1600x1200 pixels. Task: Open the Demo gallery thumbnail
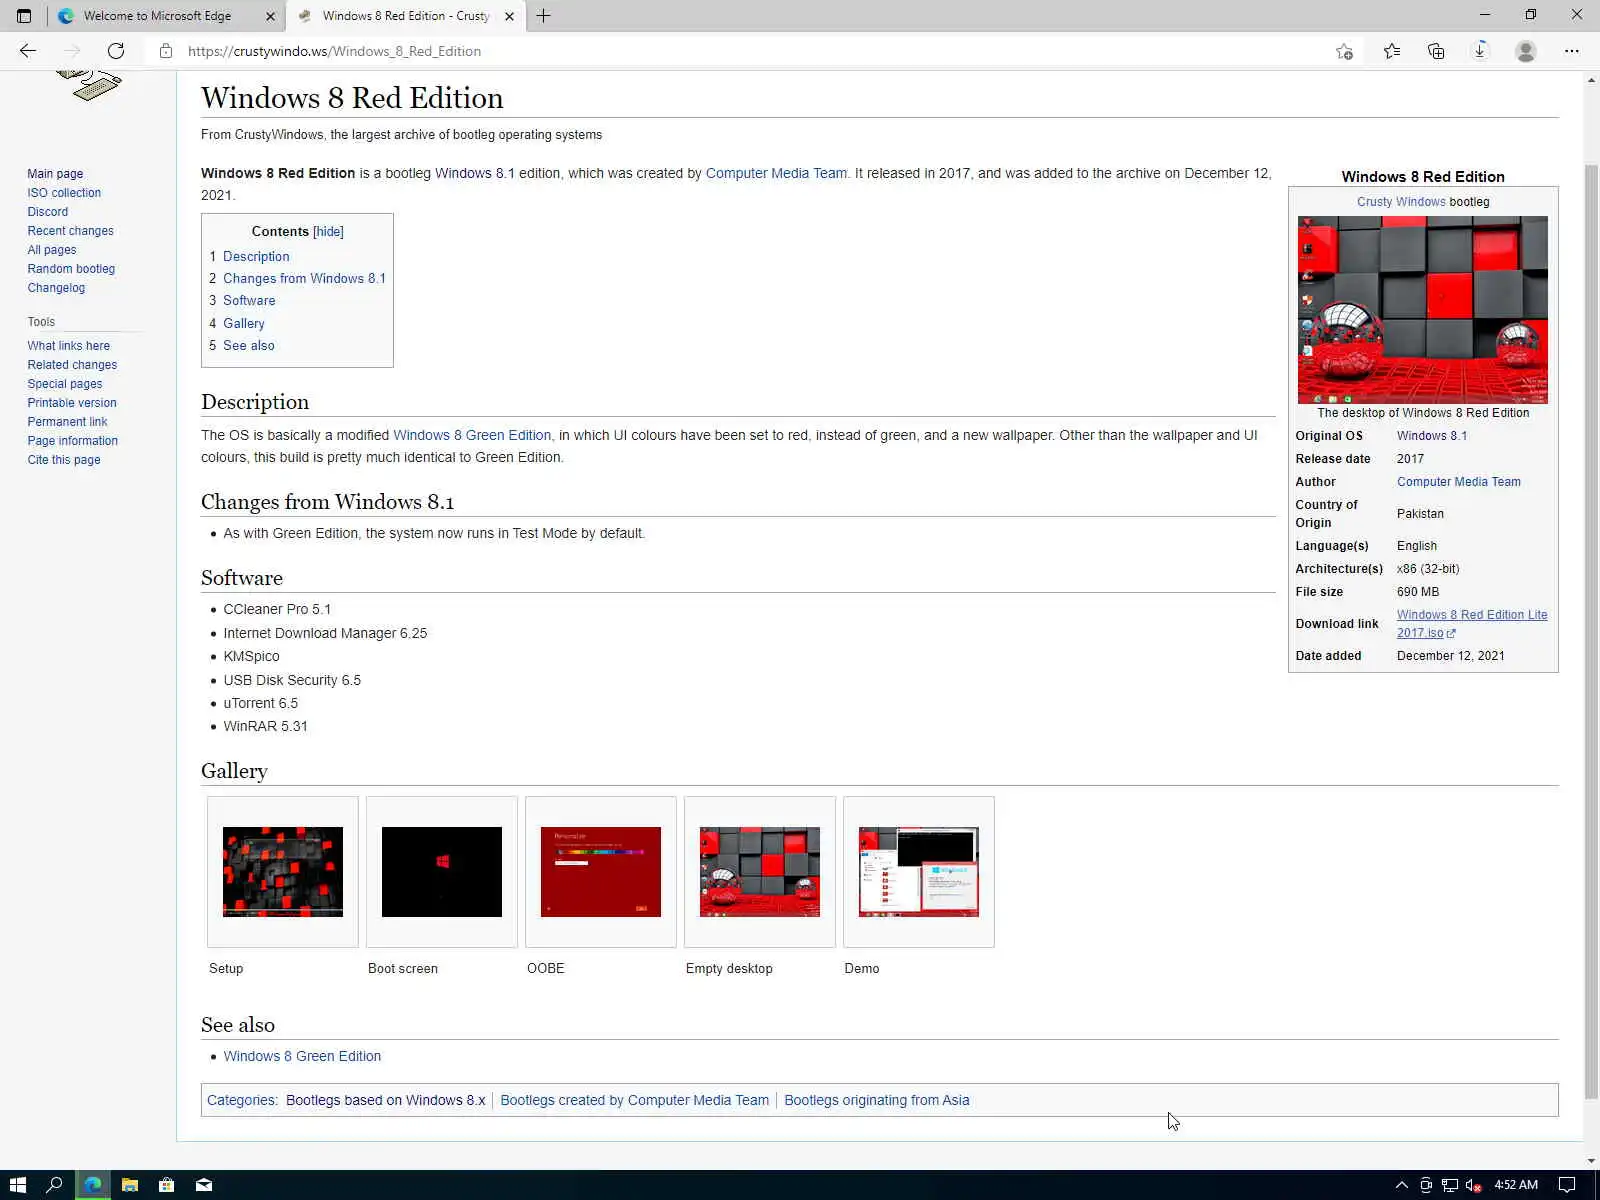(919, 872)
